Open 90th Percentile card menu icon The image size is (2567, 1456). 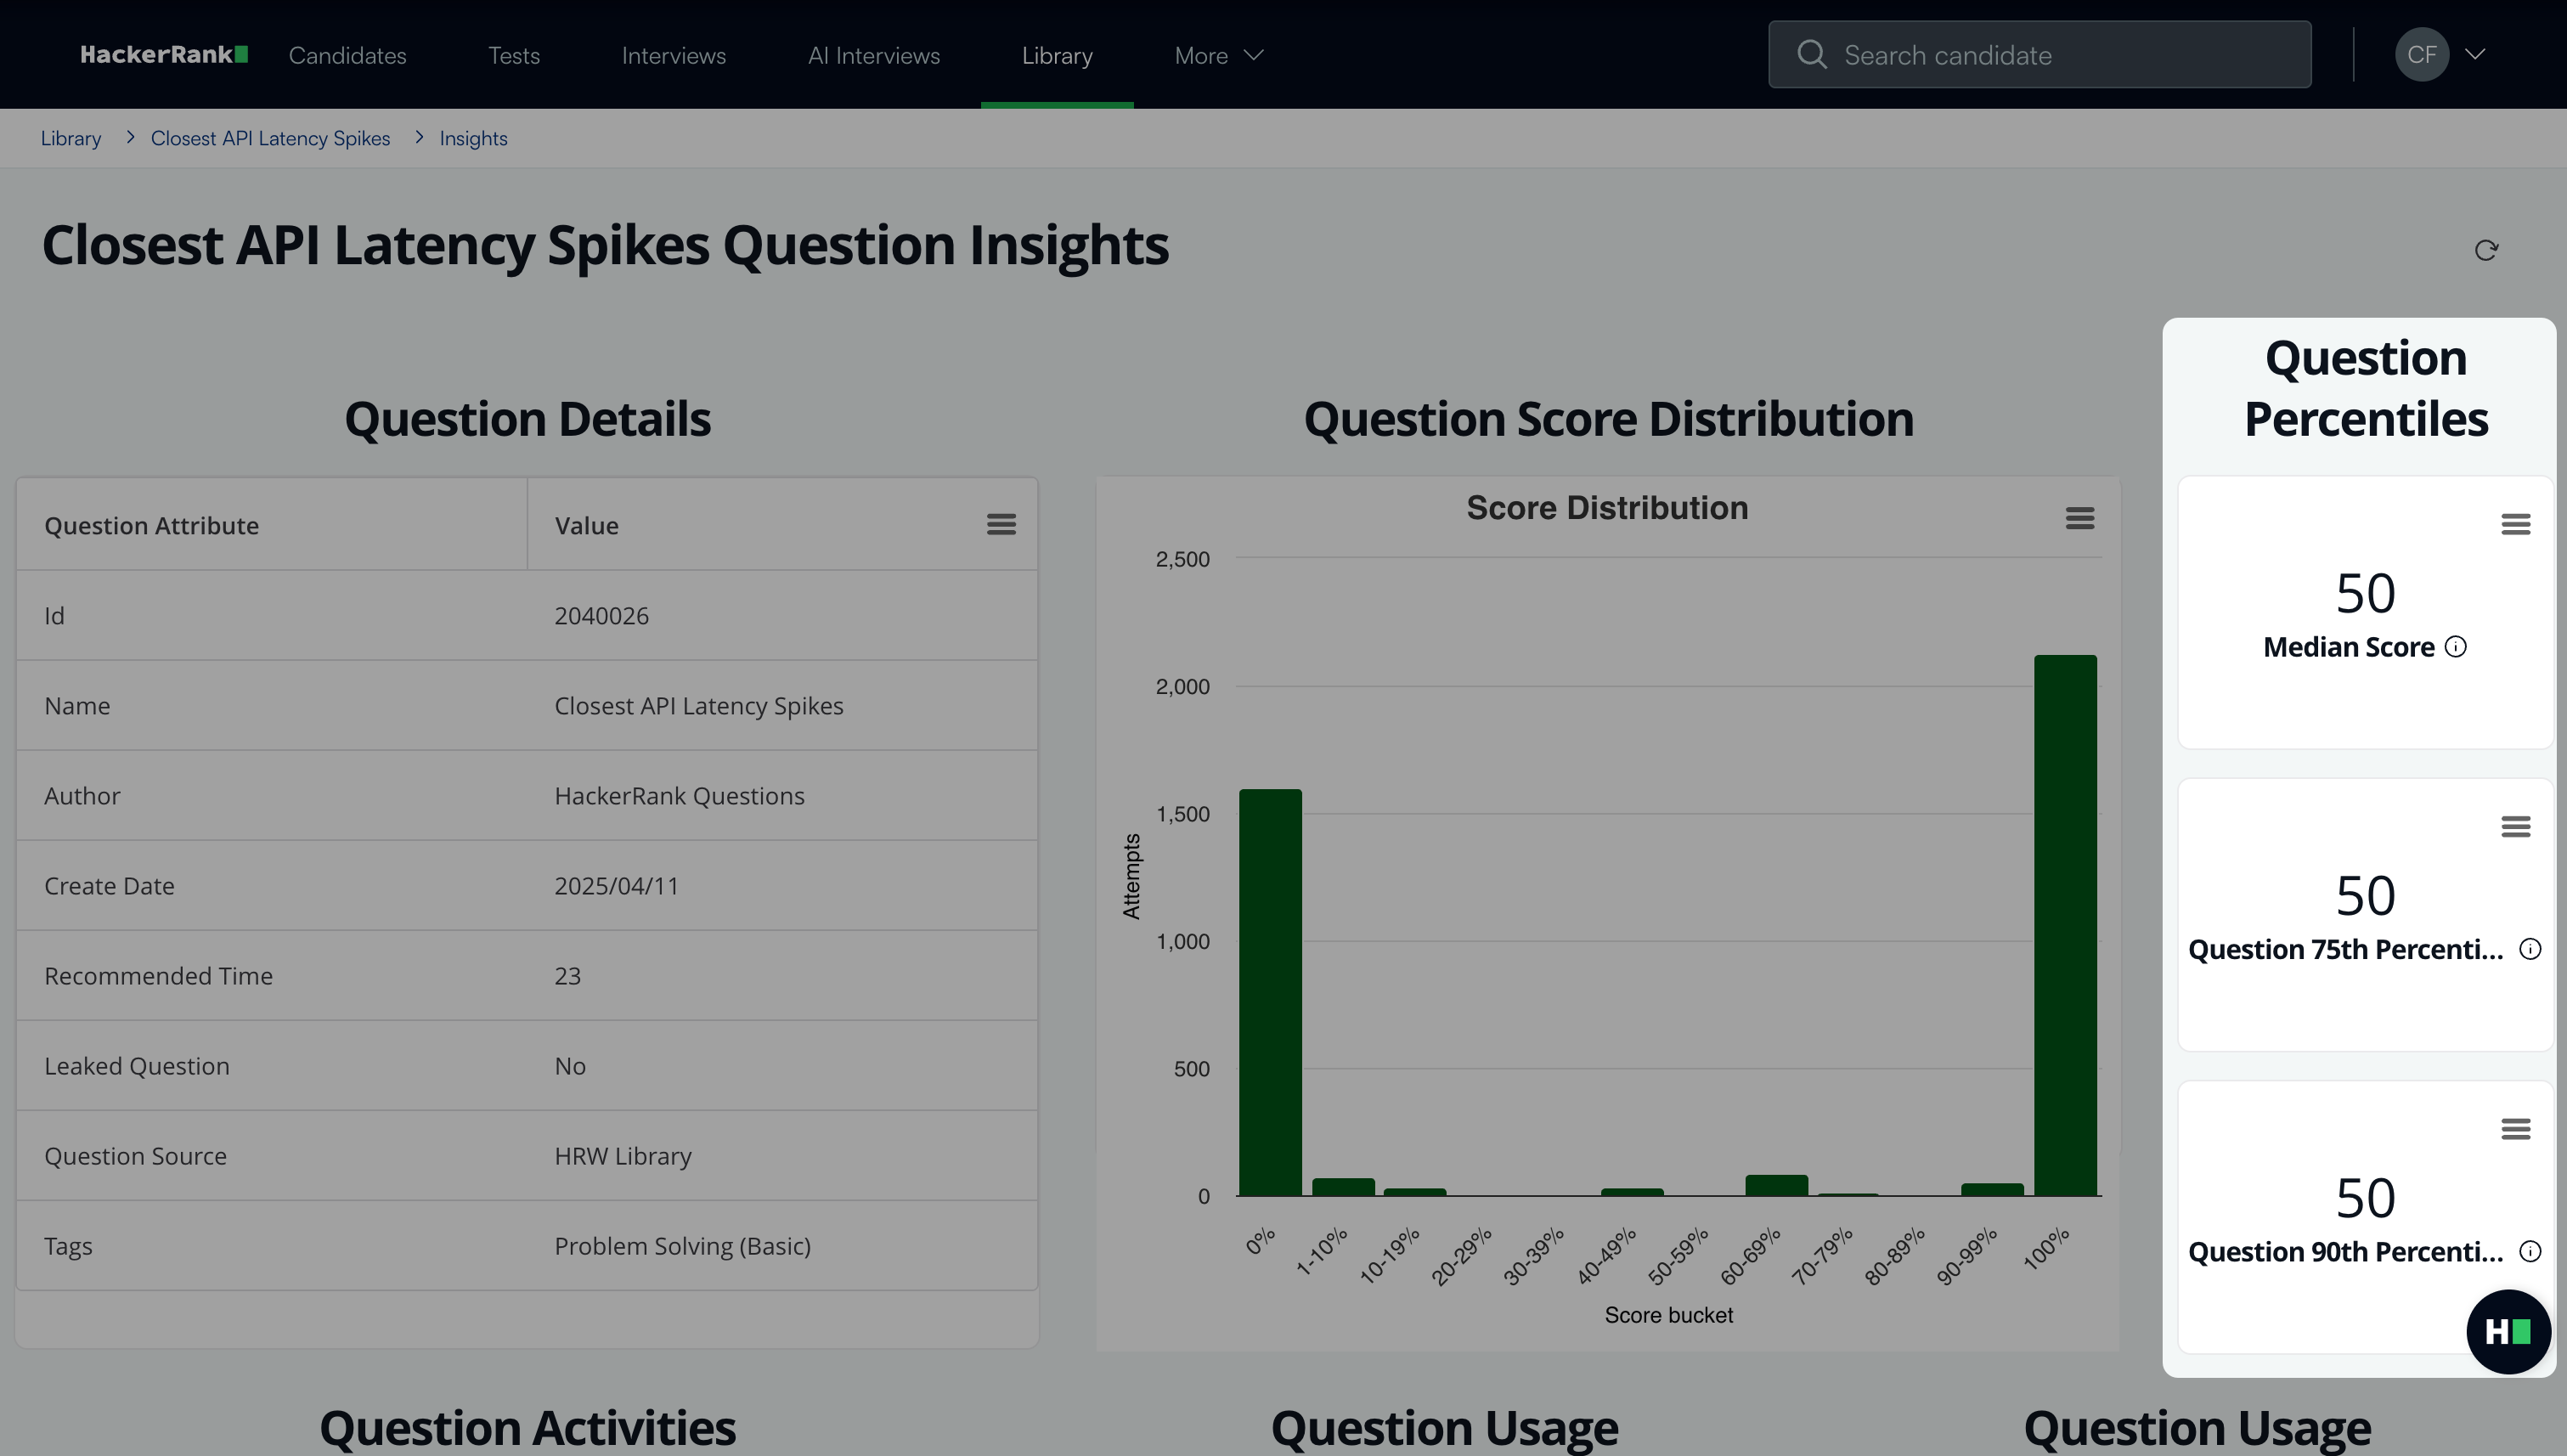tap(2515, 1129)
